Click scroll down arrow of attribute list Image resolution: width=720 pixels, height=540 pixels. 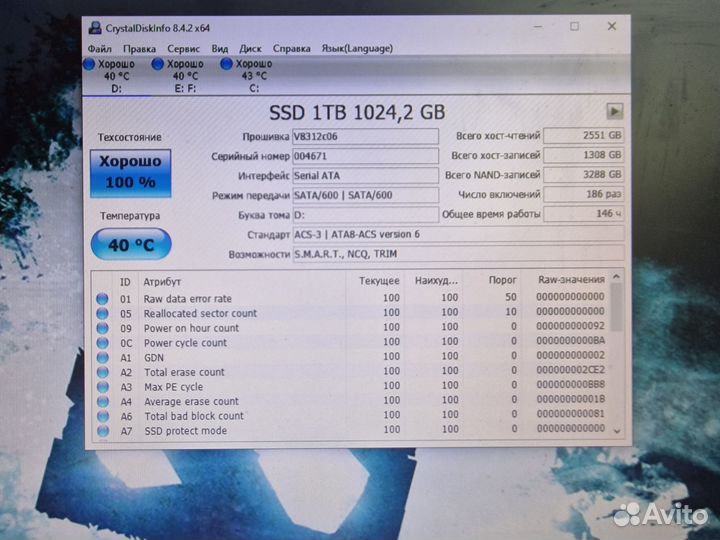click(x=617, y=431)
